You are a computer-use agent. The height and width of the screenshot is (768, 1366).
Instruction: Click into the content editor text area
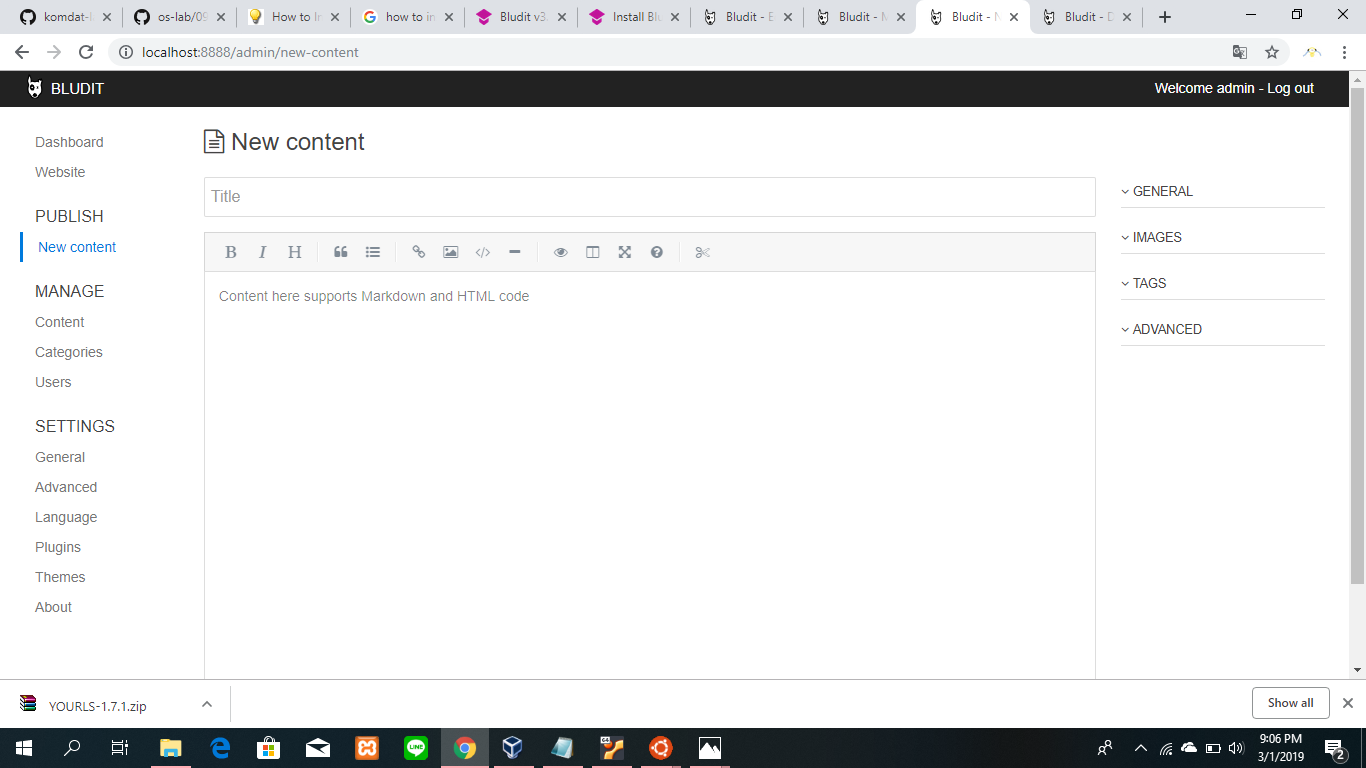tap(650, 475)
